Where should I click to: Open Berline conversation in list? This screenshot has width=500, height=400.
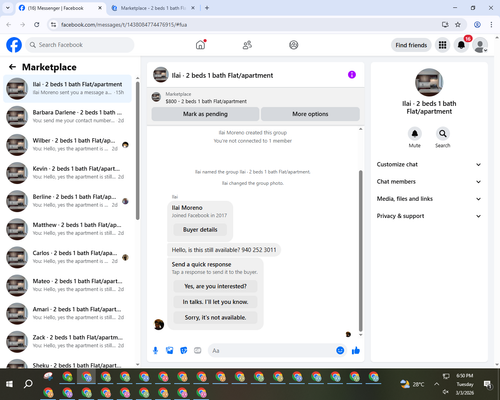[68, 201]
